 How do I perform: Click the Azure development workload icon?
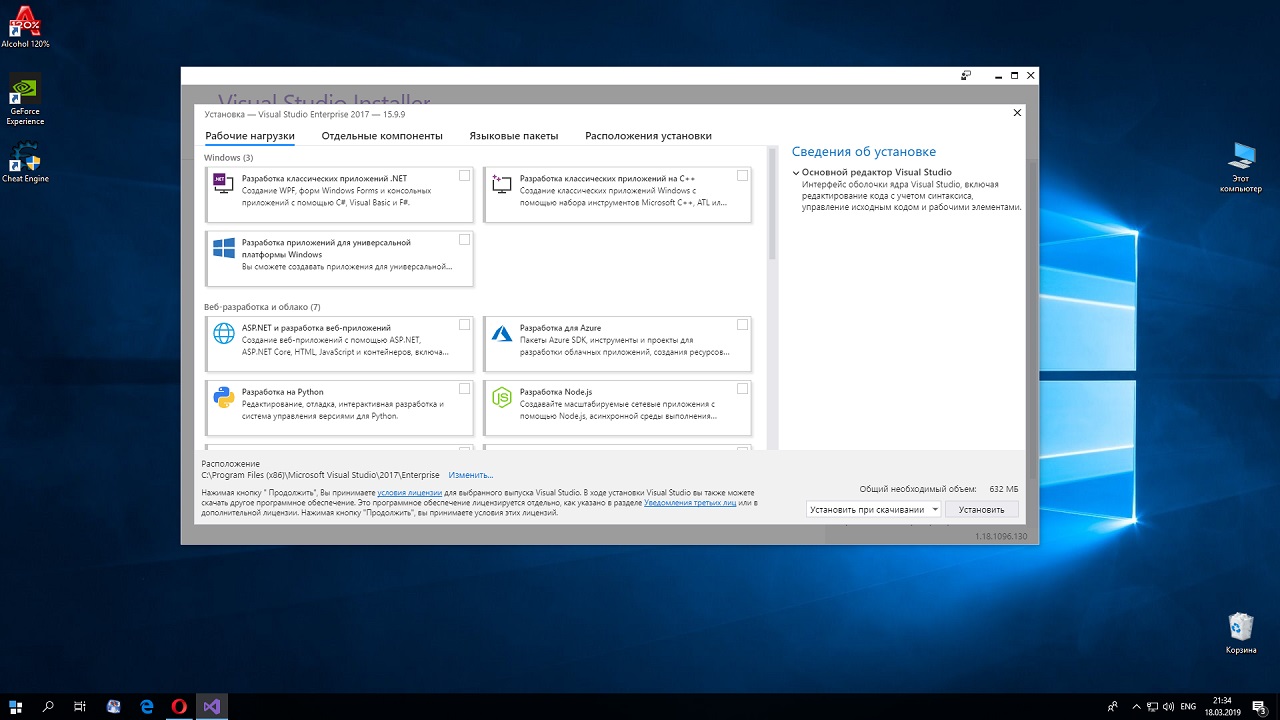[x=501, y=334]
